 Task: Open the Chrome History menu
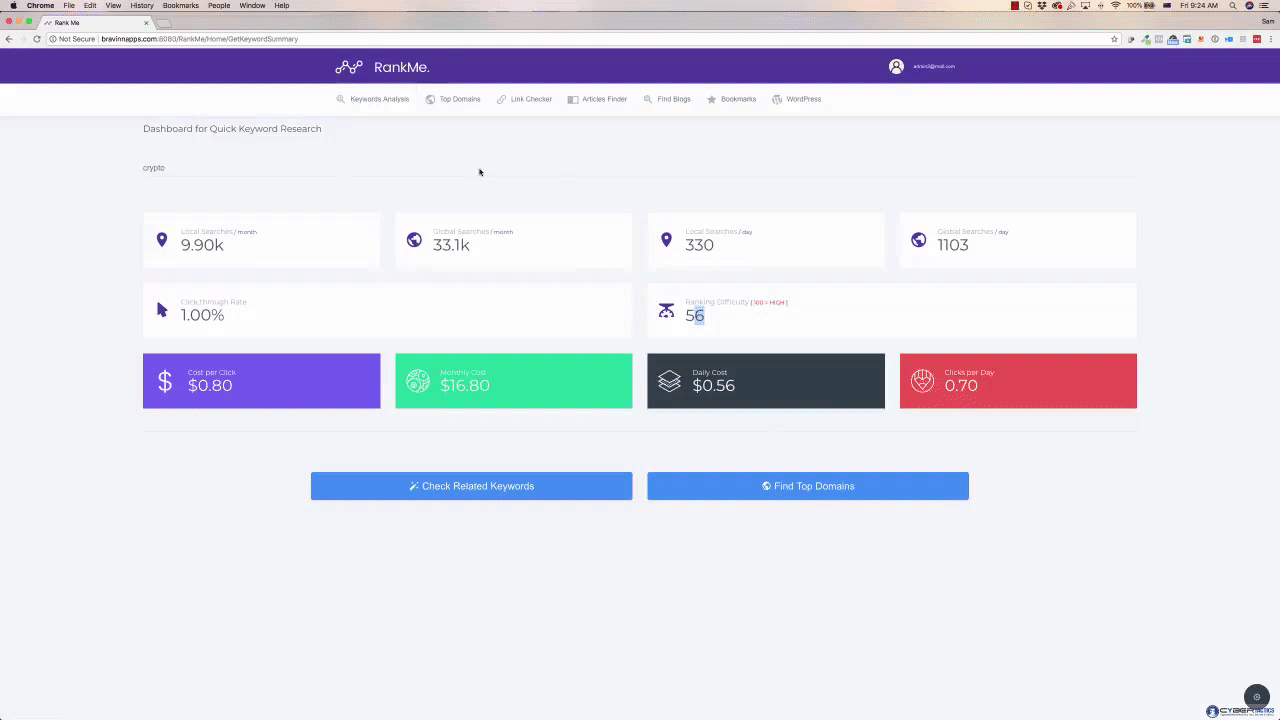pyautogui.click(x=142, y=5)
